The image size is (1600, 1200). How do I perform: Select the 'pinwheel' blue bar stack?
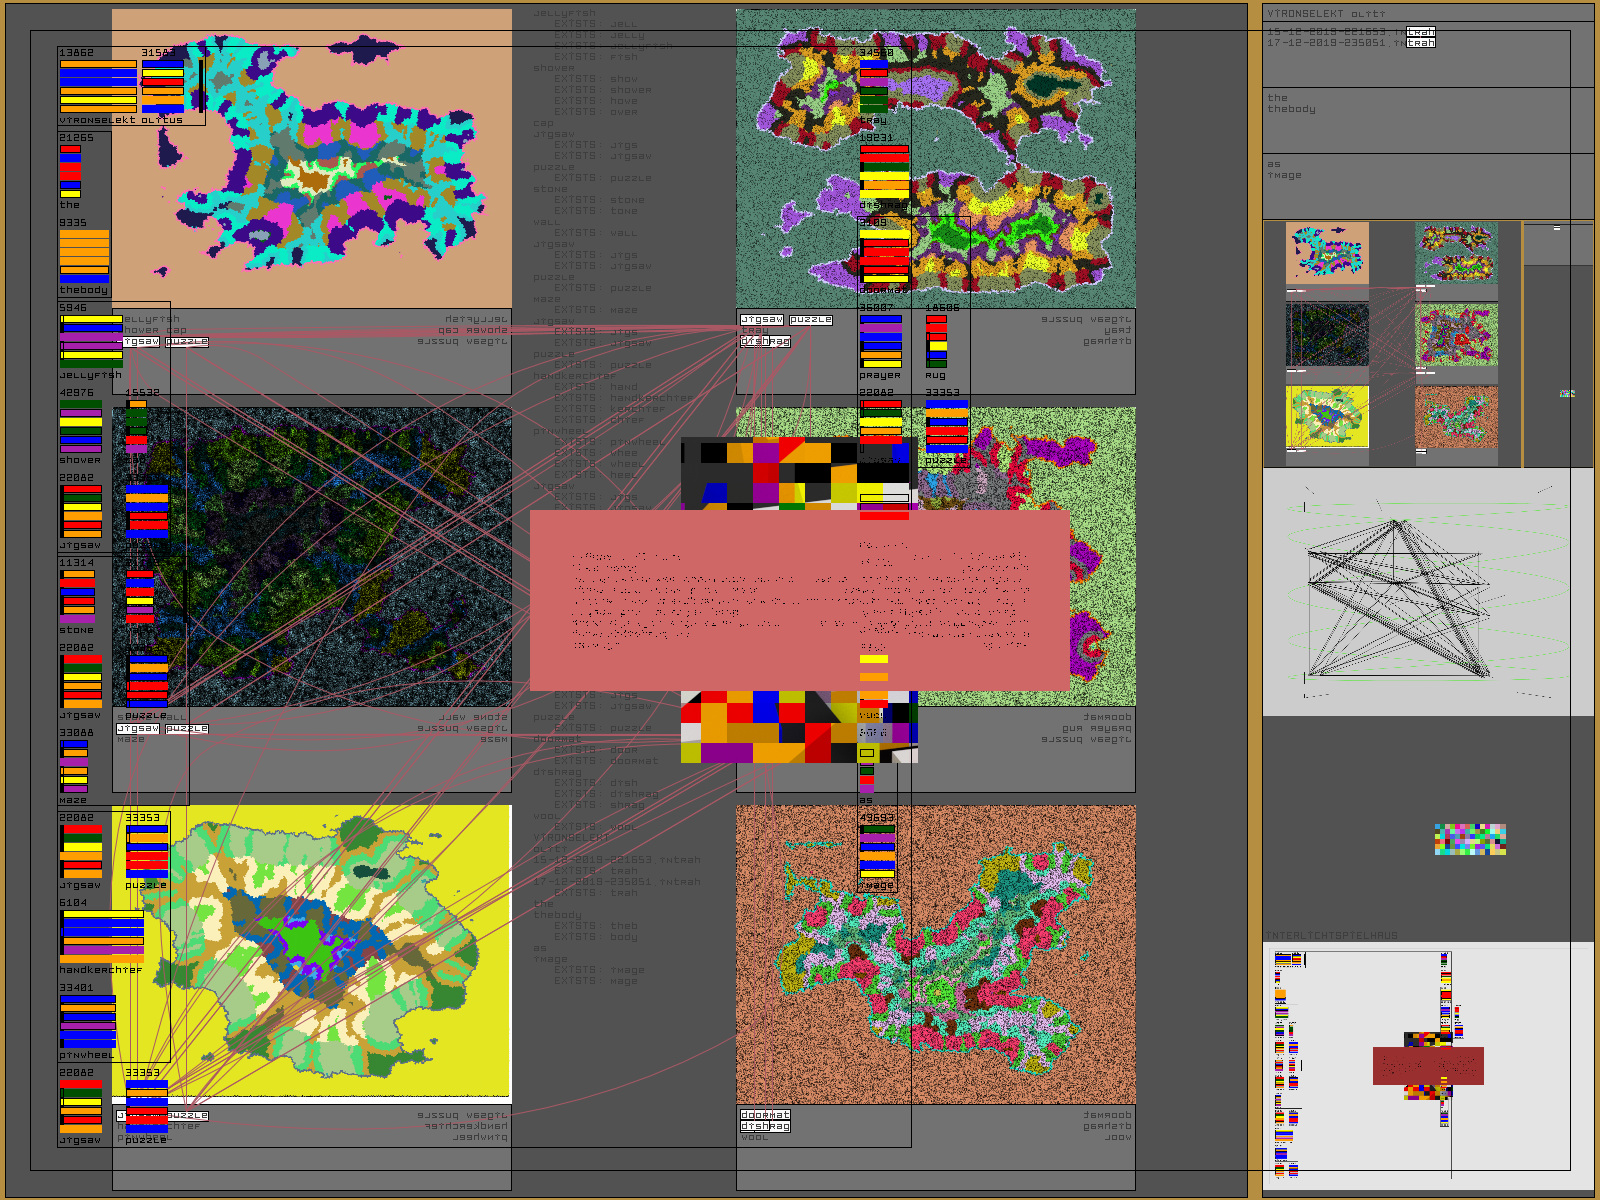tap(88, 1021)
